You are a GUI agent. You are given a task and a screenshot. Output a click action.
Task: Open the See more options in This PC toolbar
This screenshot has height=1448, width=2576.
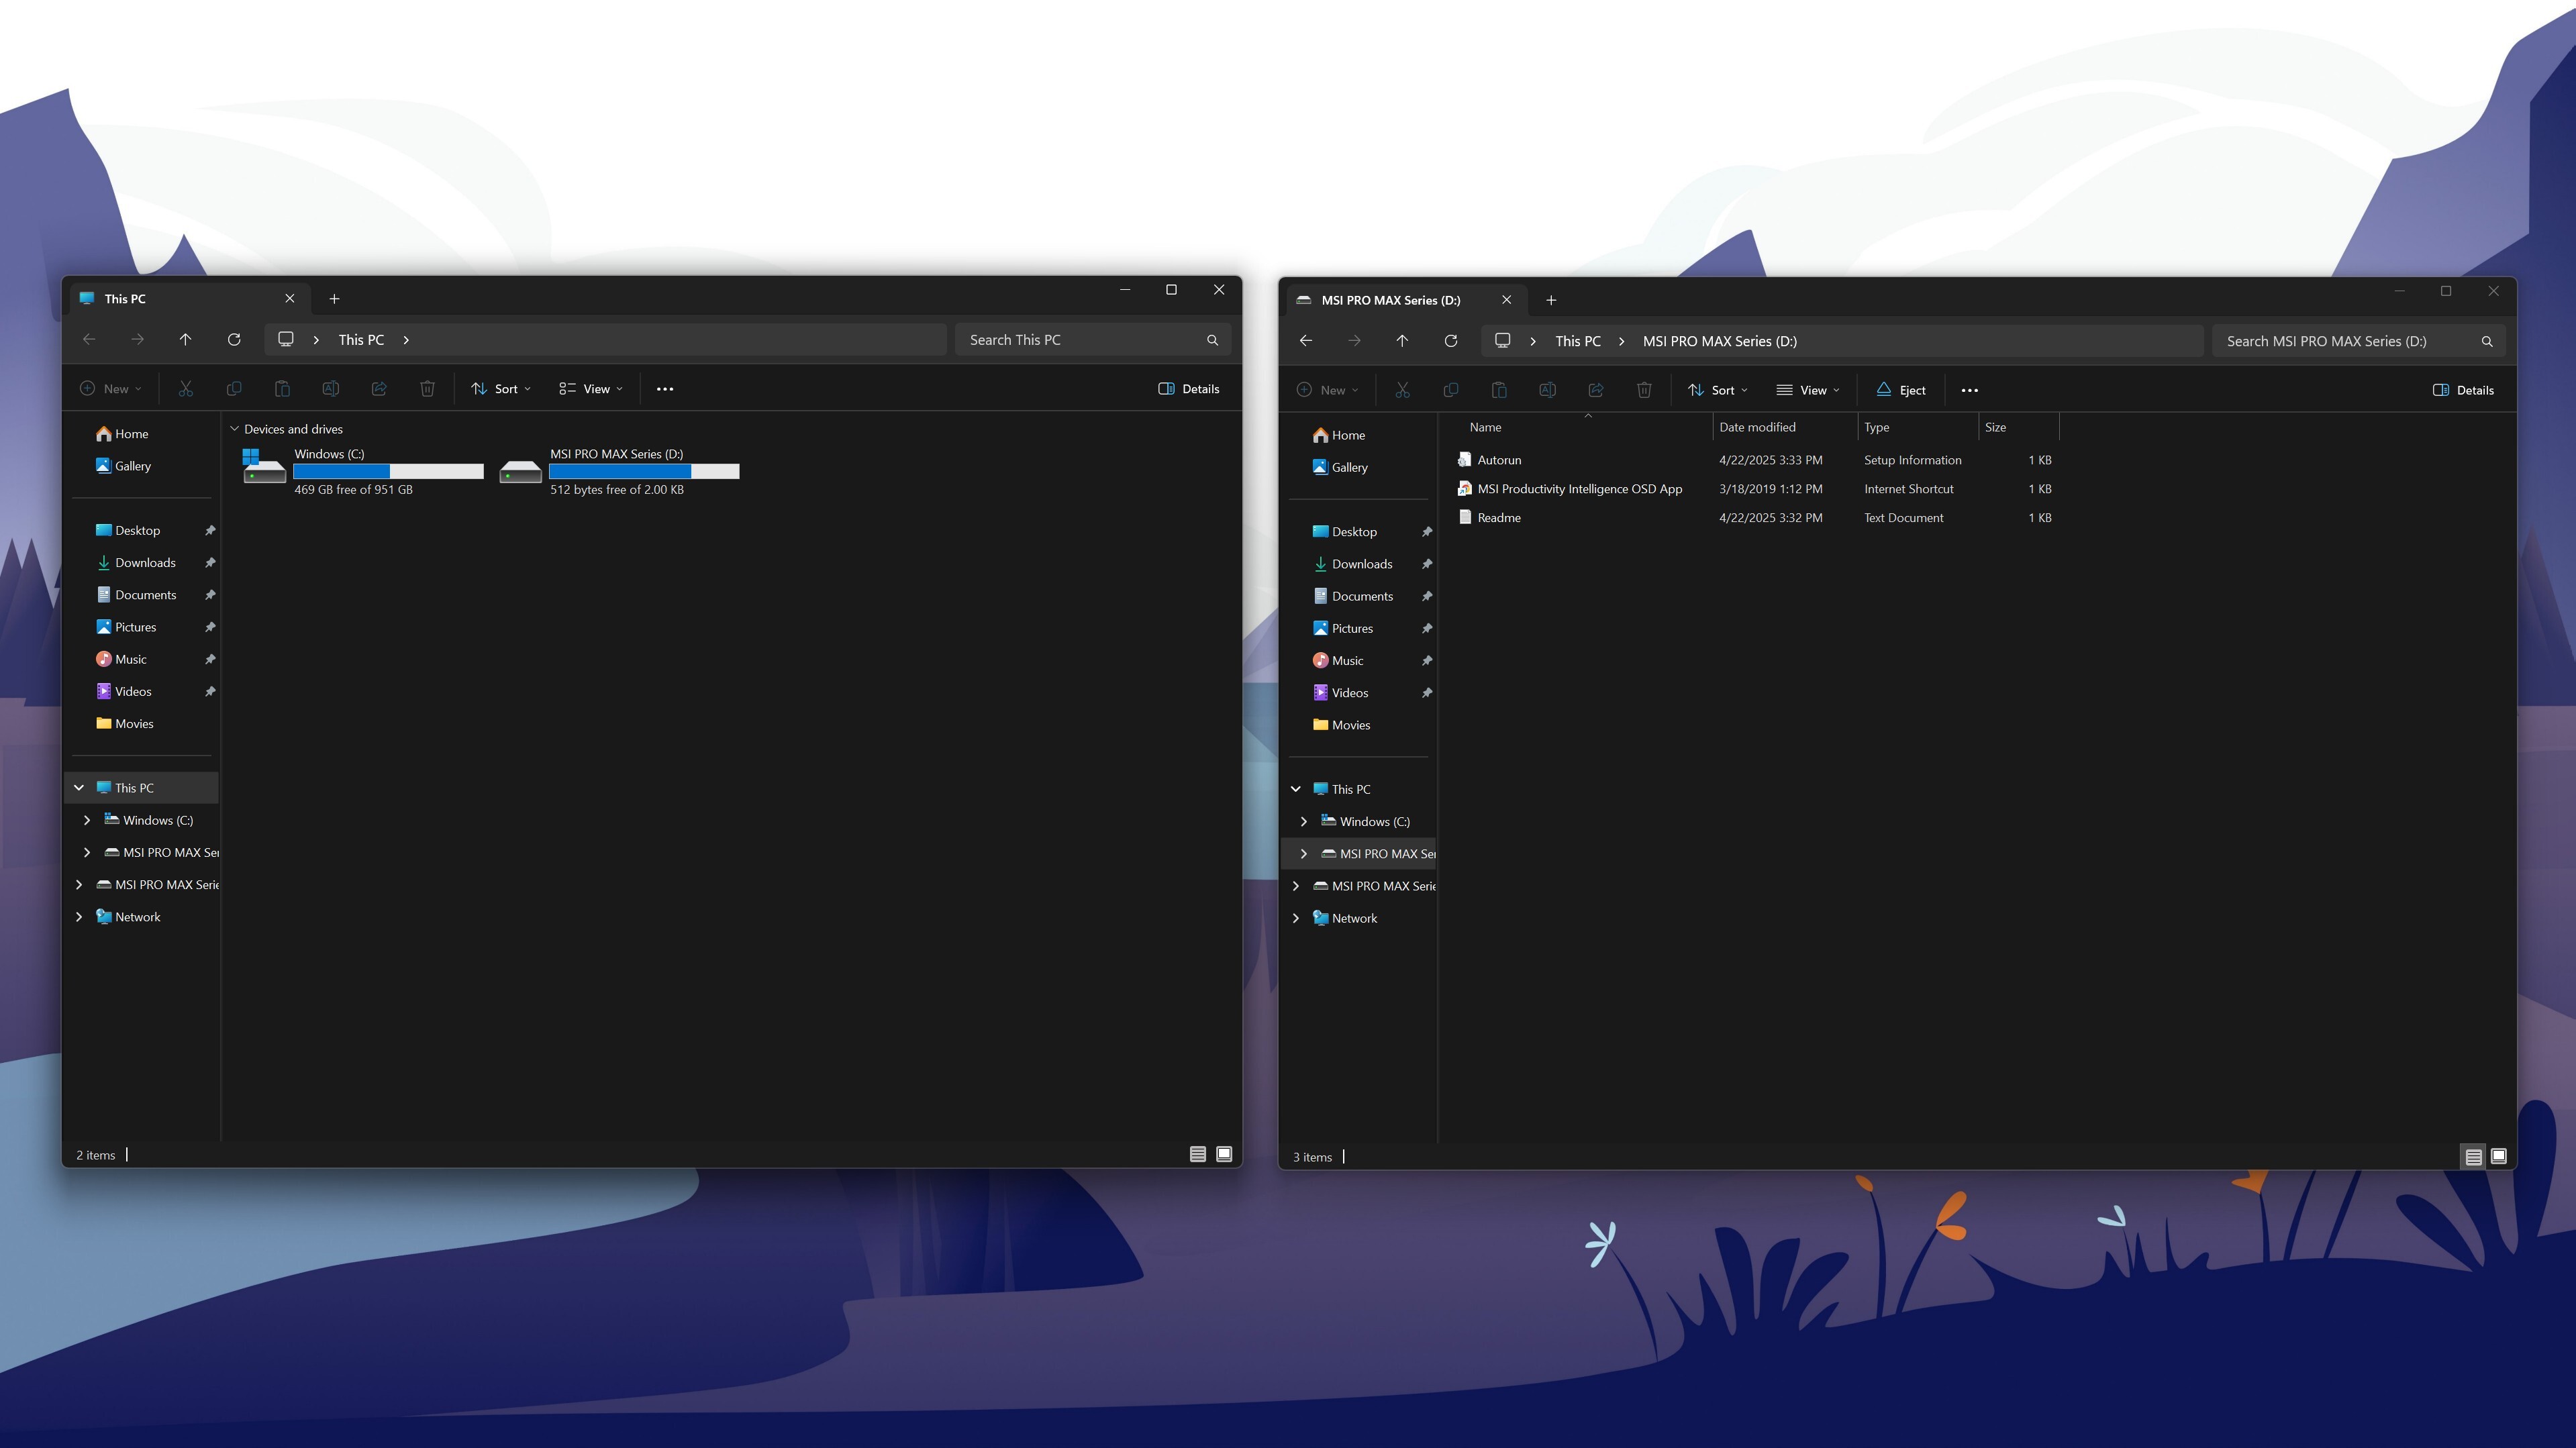pos(665,389)
